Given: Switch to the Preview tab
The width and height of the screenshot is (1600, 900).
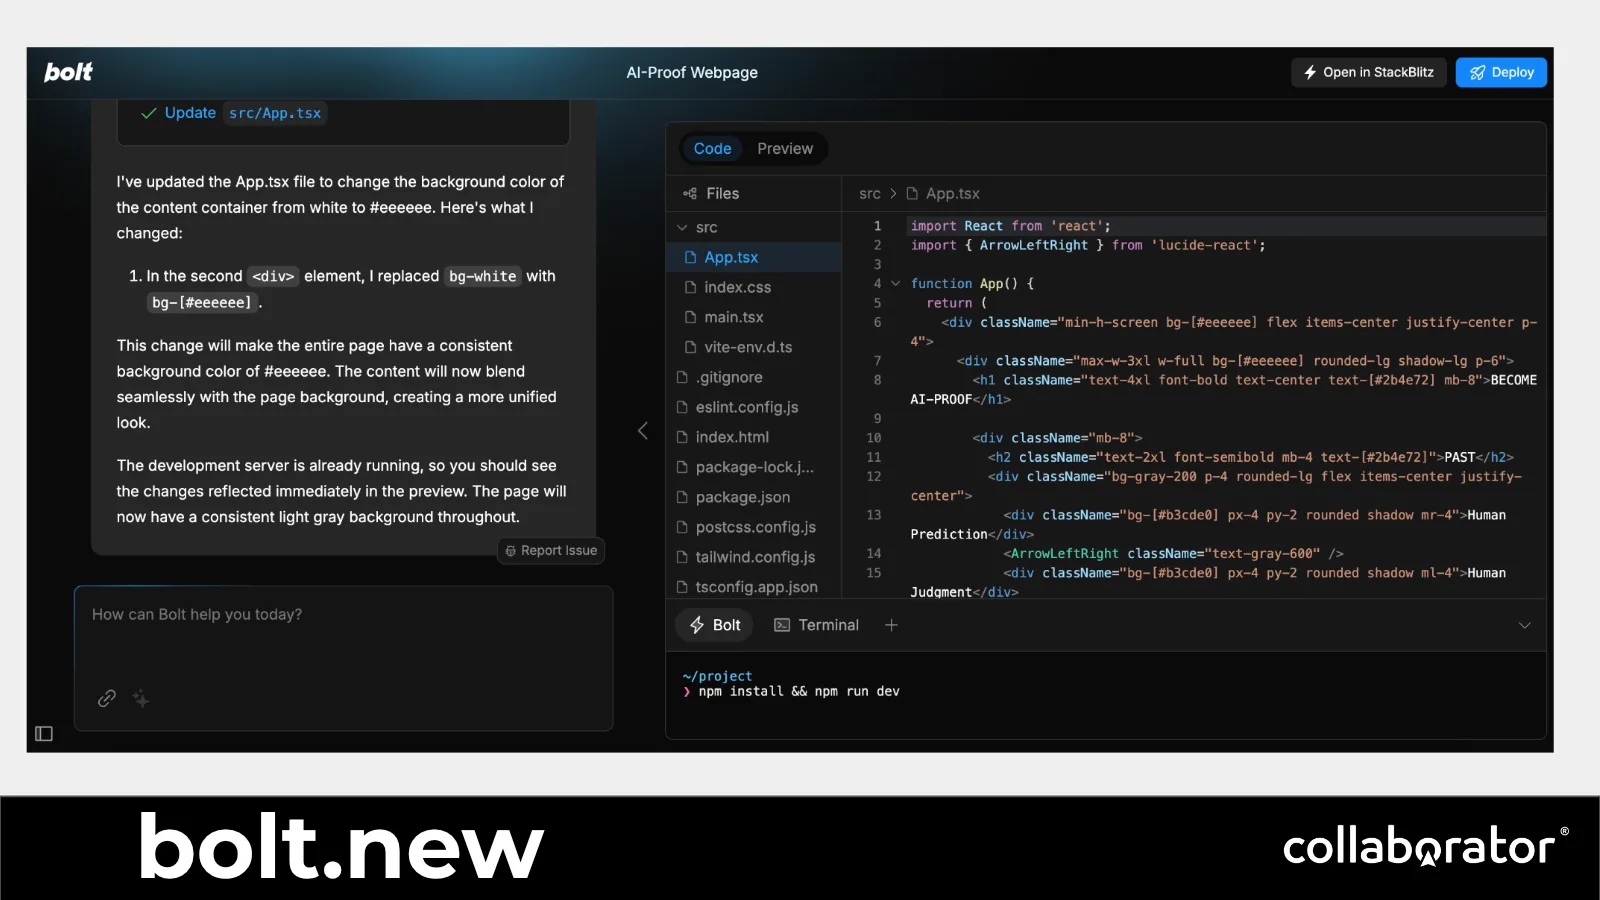Looking at the screenshot, I should point(785,149).
